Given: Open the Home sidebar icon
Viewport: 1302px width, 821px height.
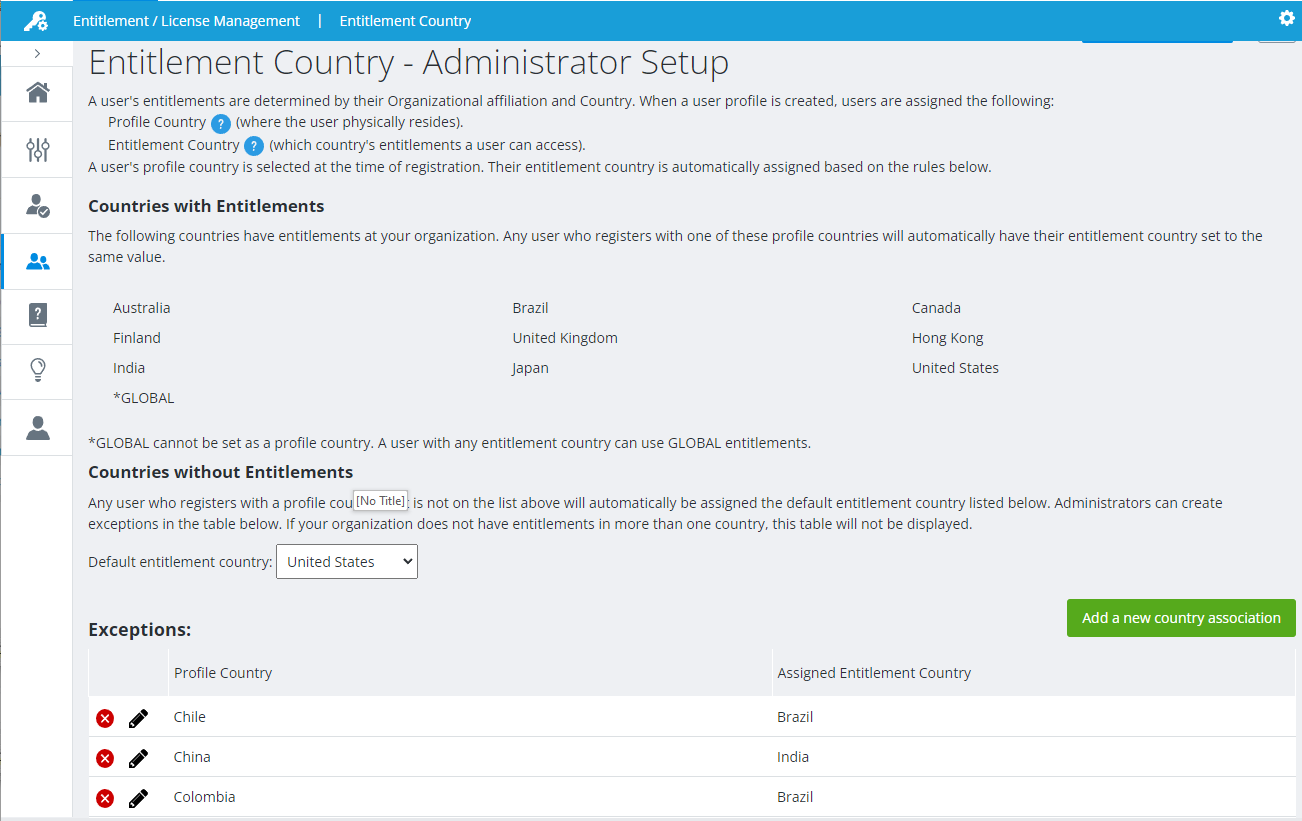Looking at the screenshot, I should click(37, 93).
